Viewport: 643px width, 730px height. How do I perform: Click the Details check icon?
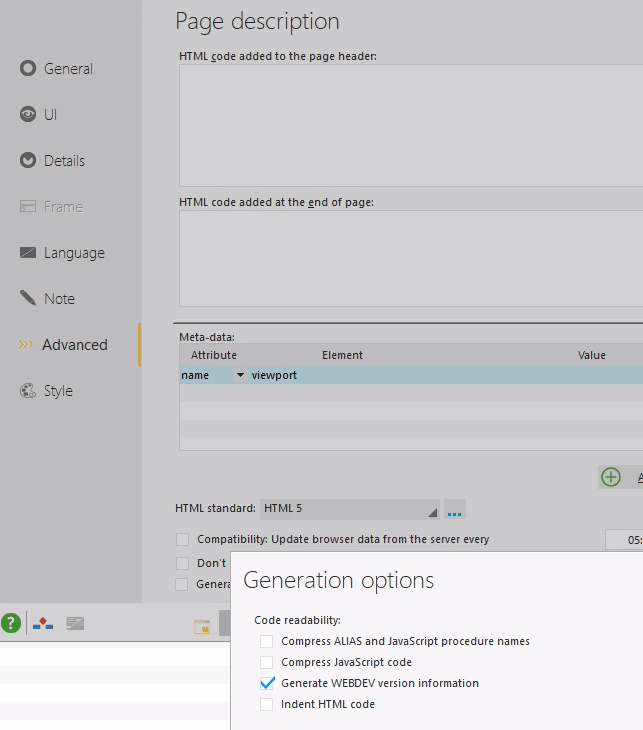28,161
